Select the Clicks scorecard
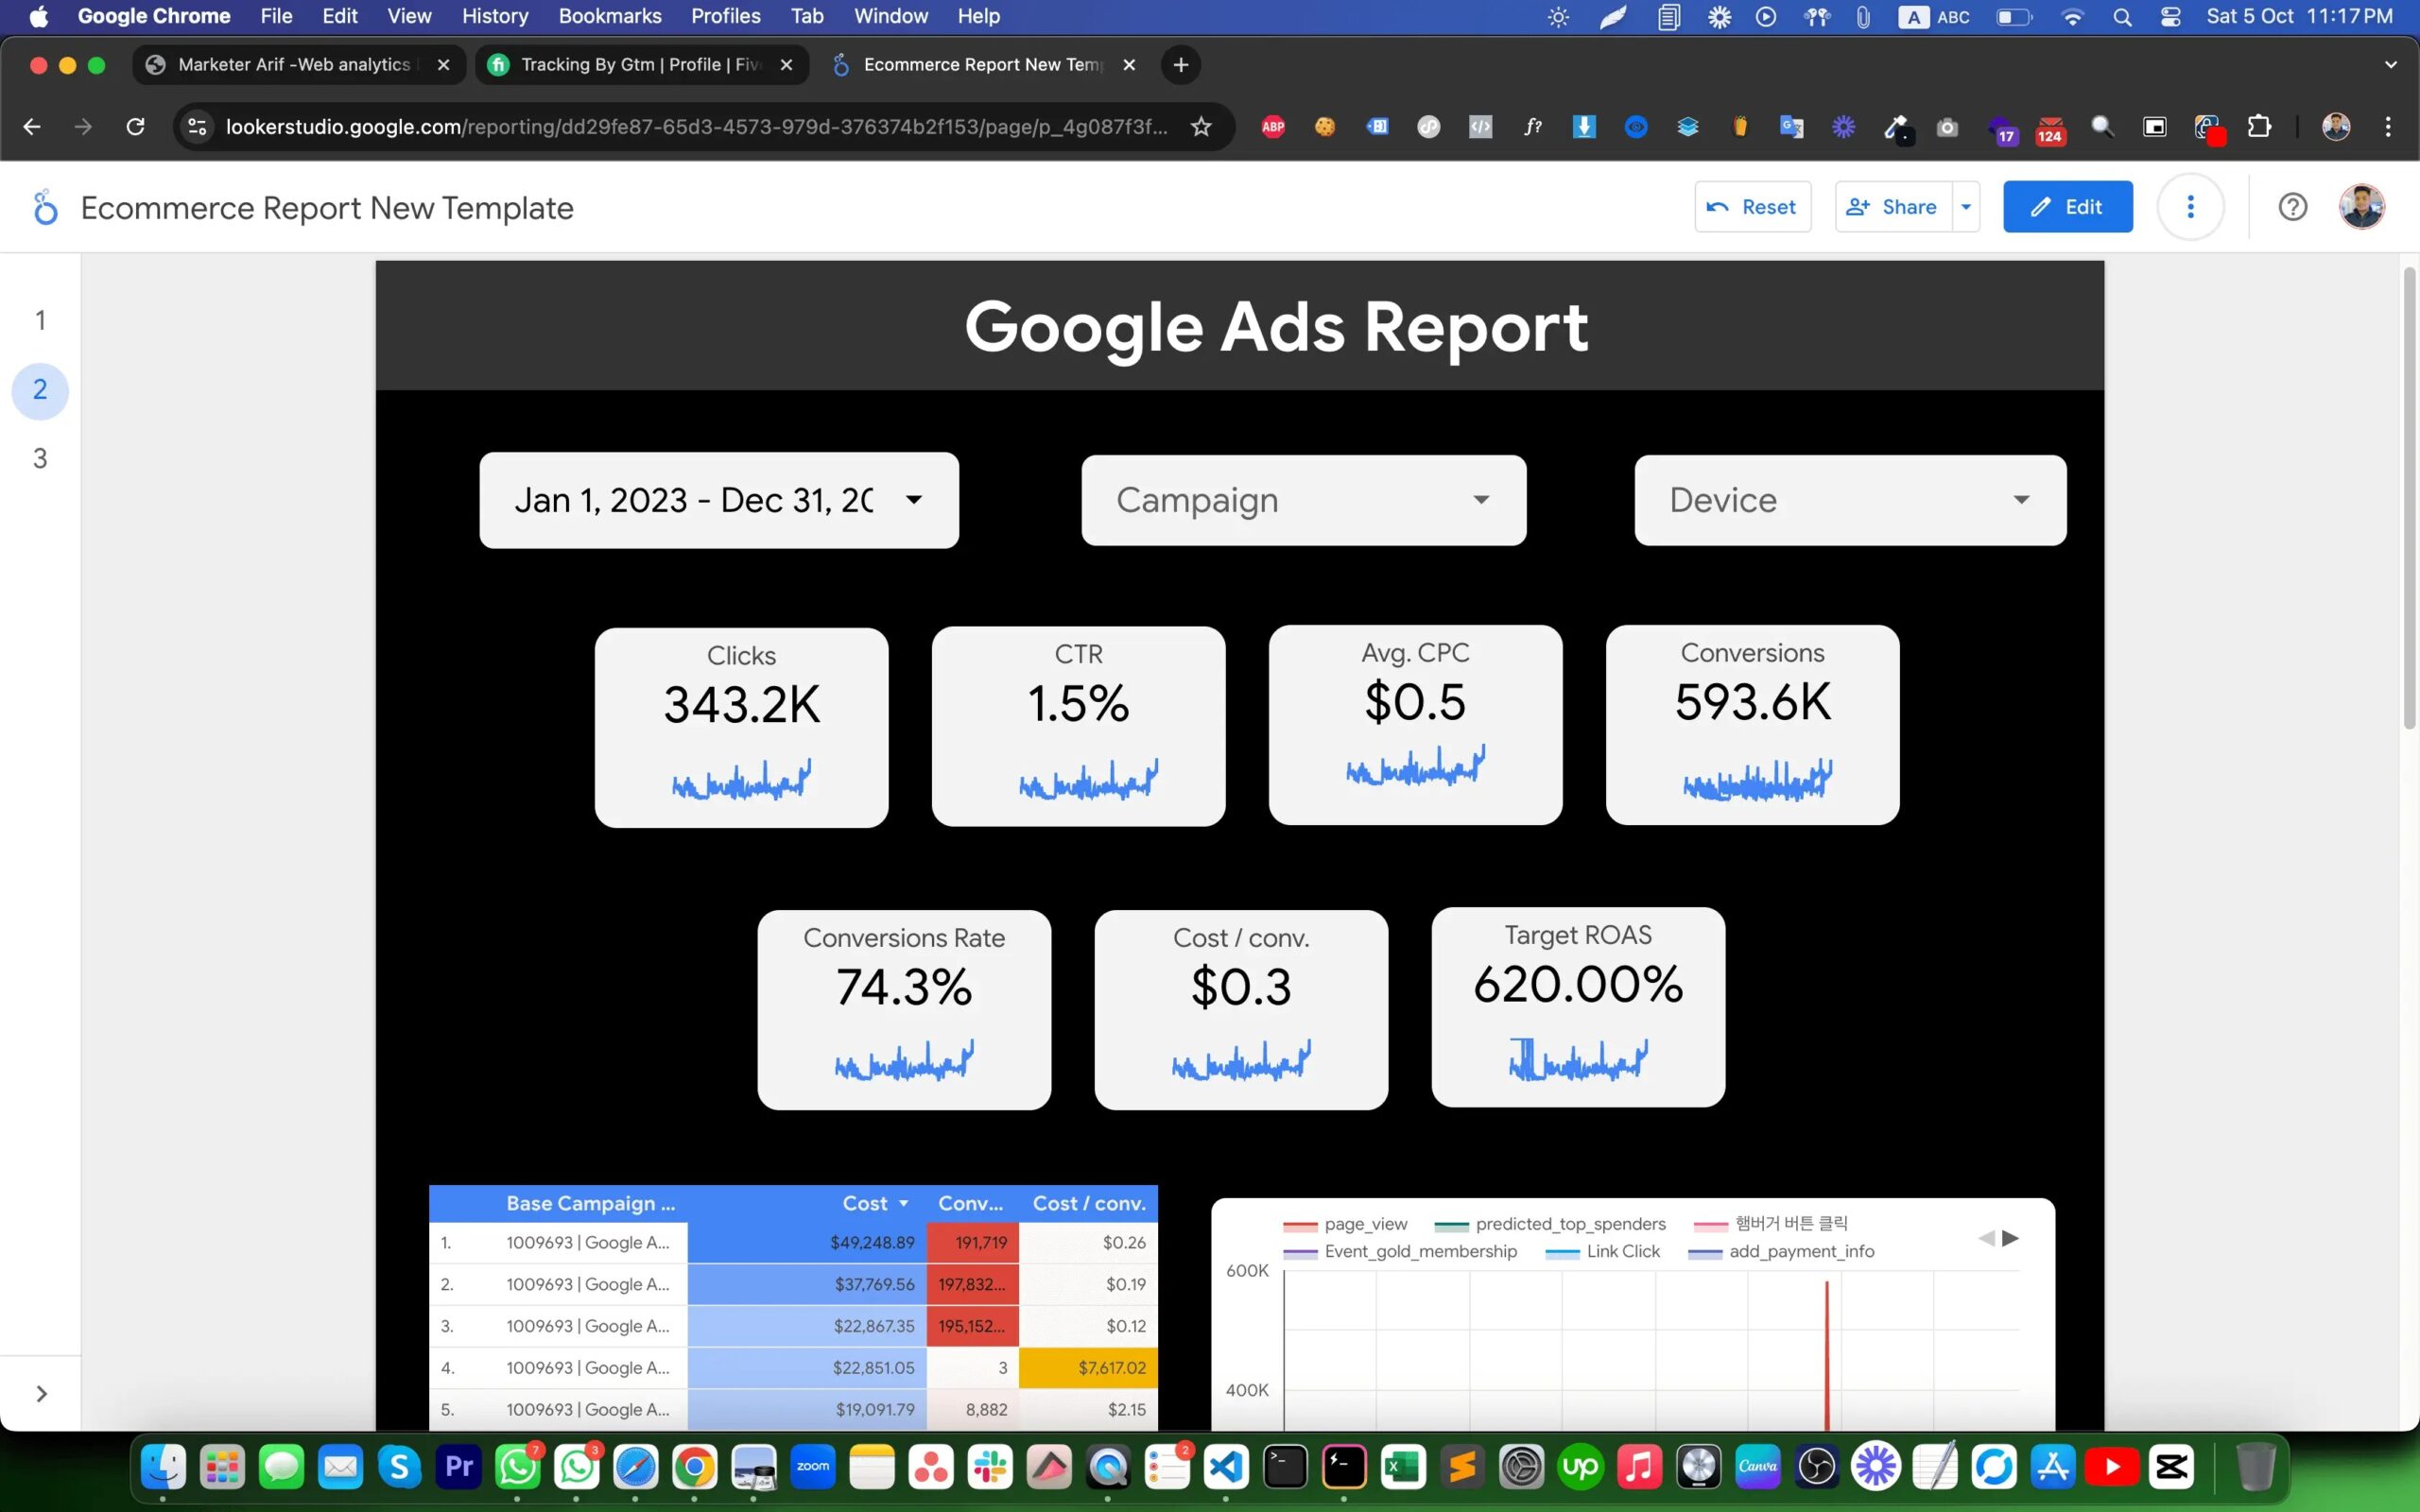Viewport: 2420px width, 1512px height. [x=741, y=727]
